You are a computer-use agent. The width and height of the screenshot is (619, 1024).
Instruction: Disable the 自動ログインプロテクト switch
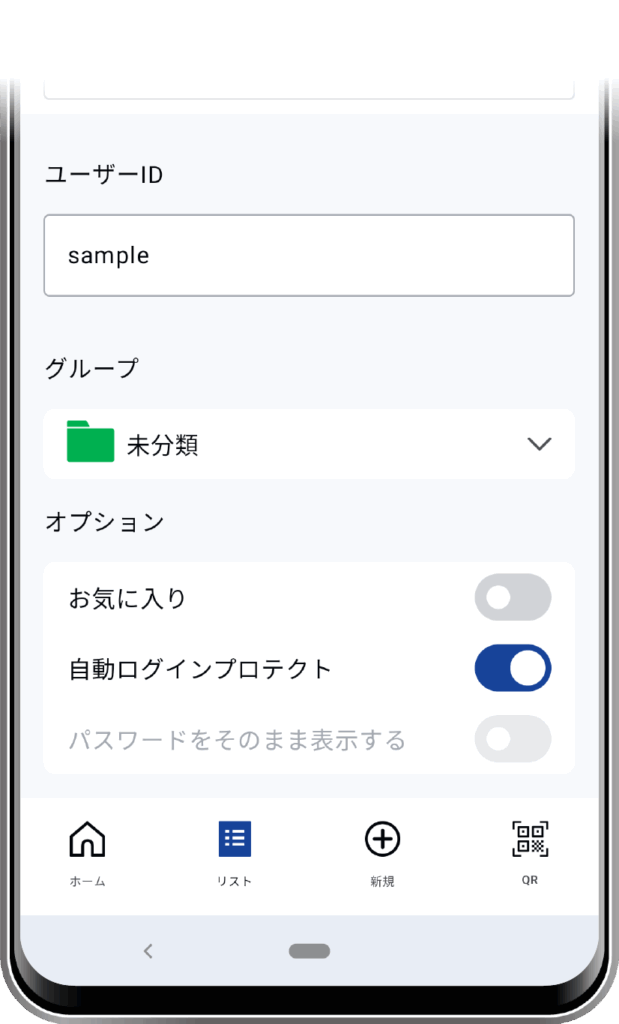(x=512, y=668)
